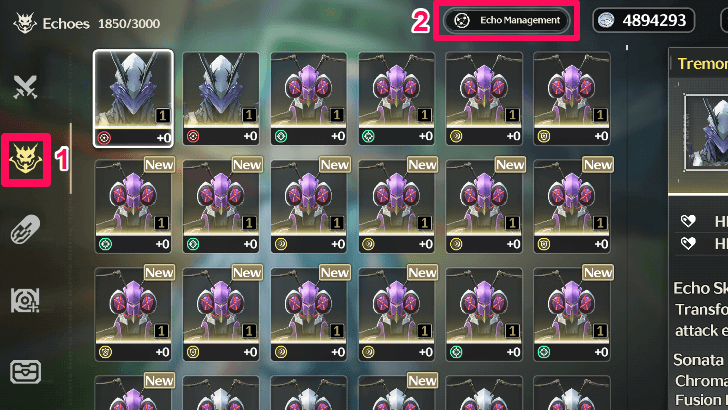Open the consumables tab with pill icon
This screenshot has height=410, width=728.
[x=25, y=229]
